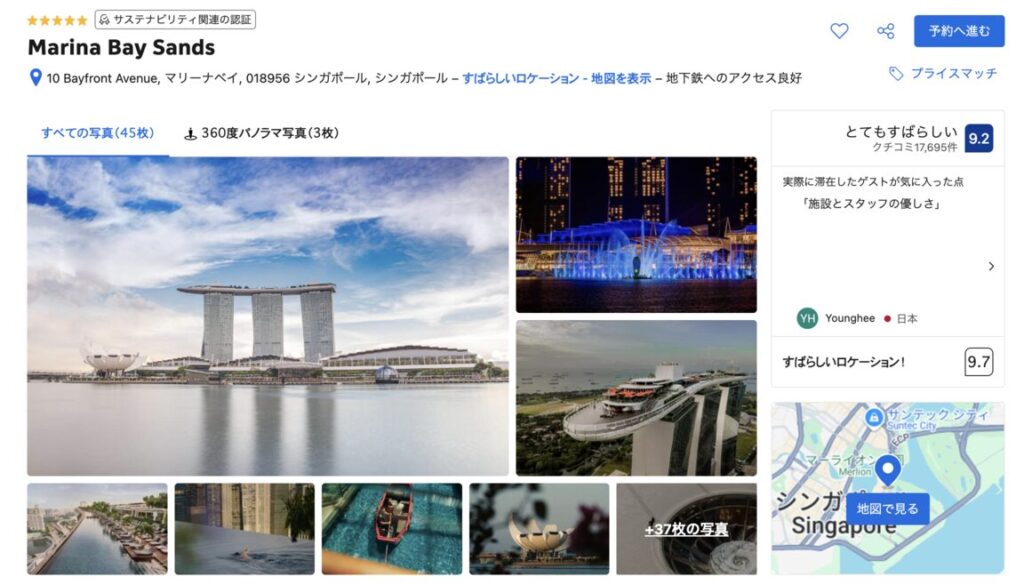
Task: Save hotel with the heart icon
Action: (x=839, y=31)
